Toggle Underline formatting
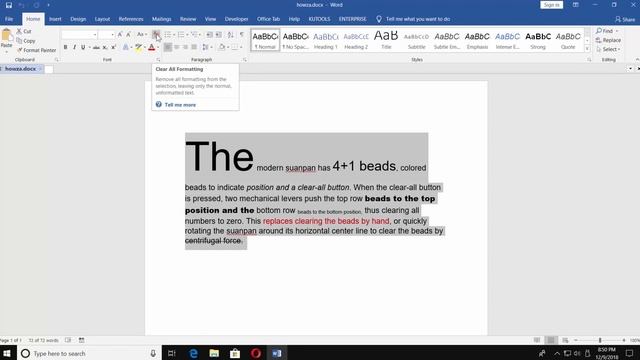The width and height of the screenshot is (640, 360). (83, 47)
